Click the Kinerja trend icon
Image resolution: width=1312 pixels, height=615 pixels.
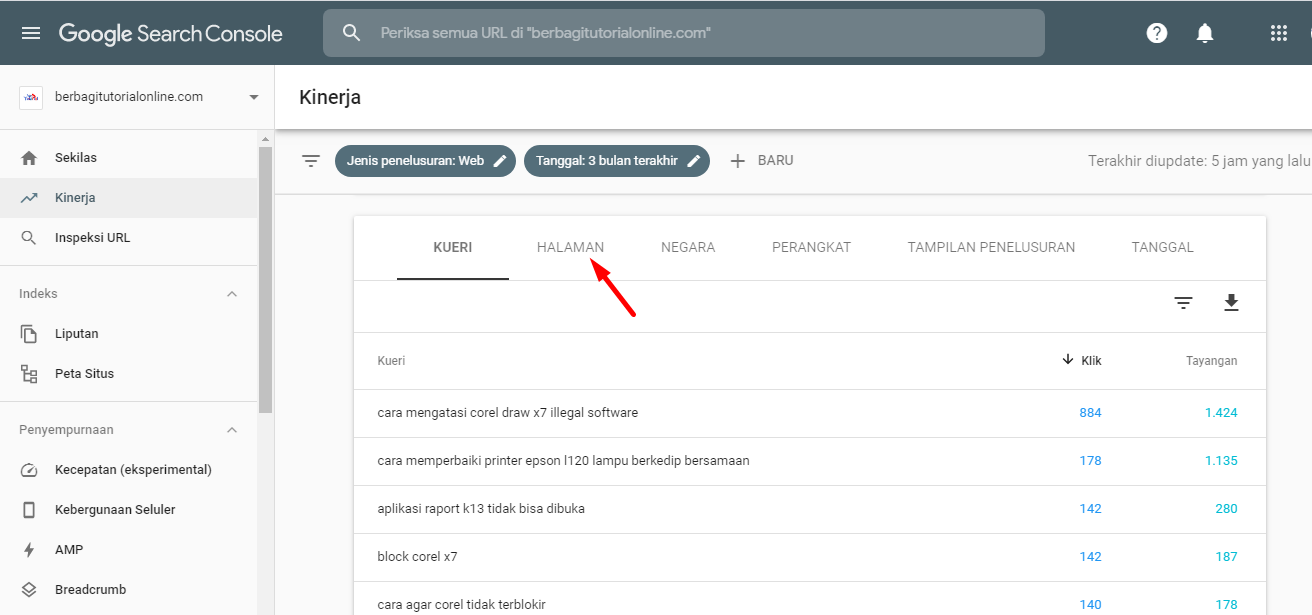click(29, 198)
